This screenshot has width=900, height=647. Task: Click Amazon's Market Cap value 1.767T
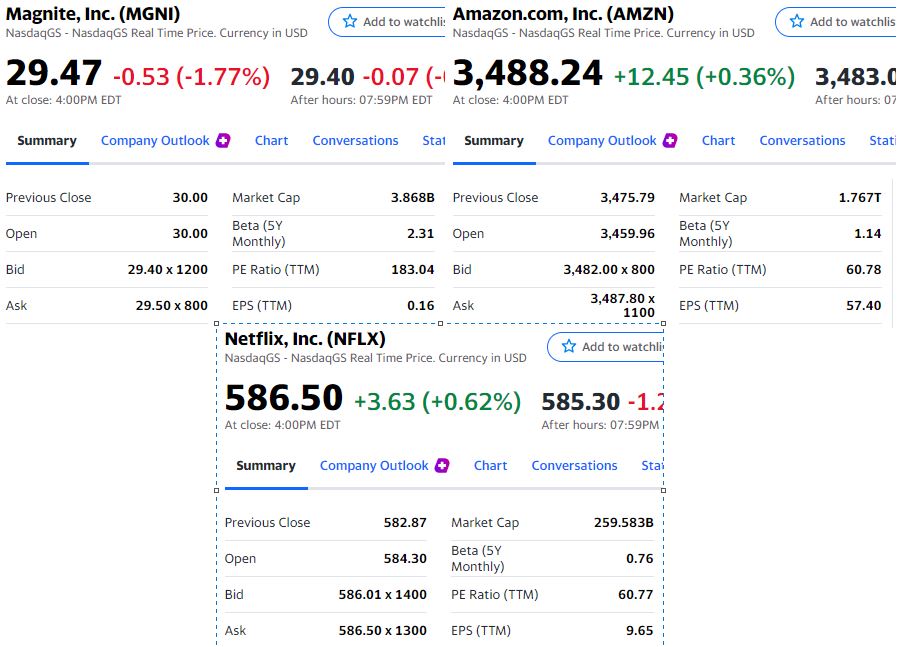860,197
